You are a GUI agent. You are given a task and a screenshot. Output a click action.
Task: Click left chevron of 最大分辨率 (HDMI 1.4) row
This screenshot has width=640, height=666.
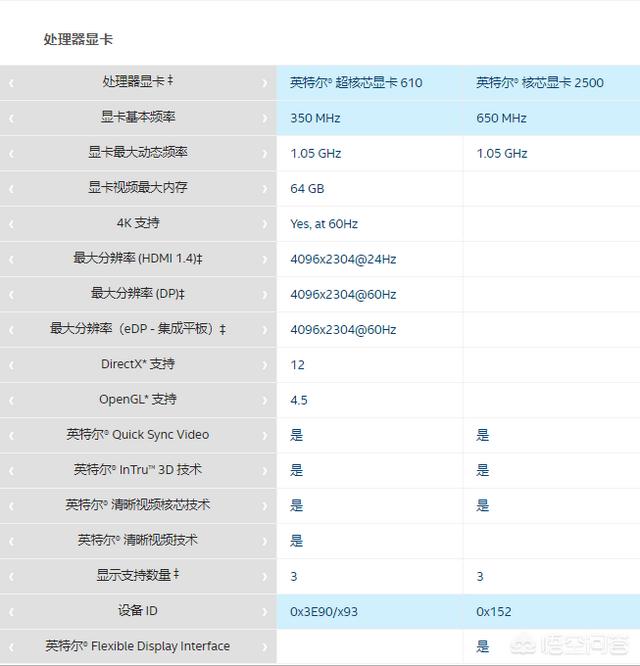coord(11,260)
